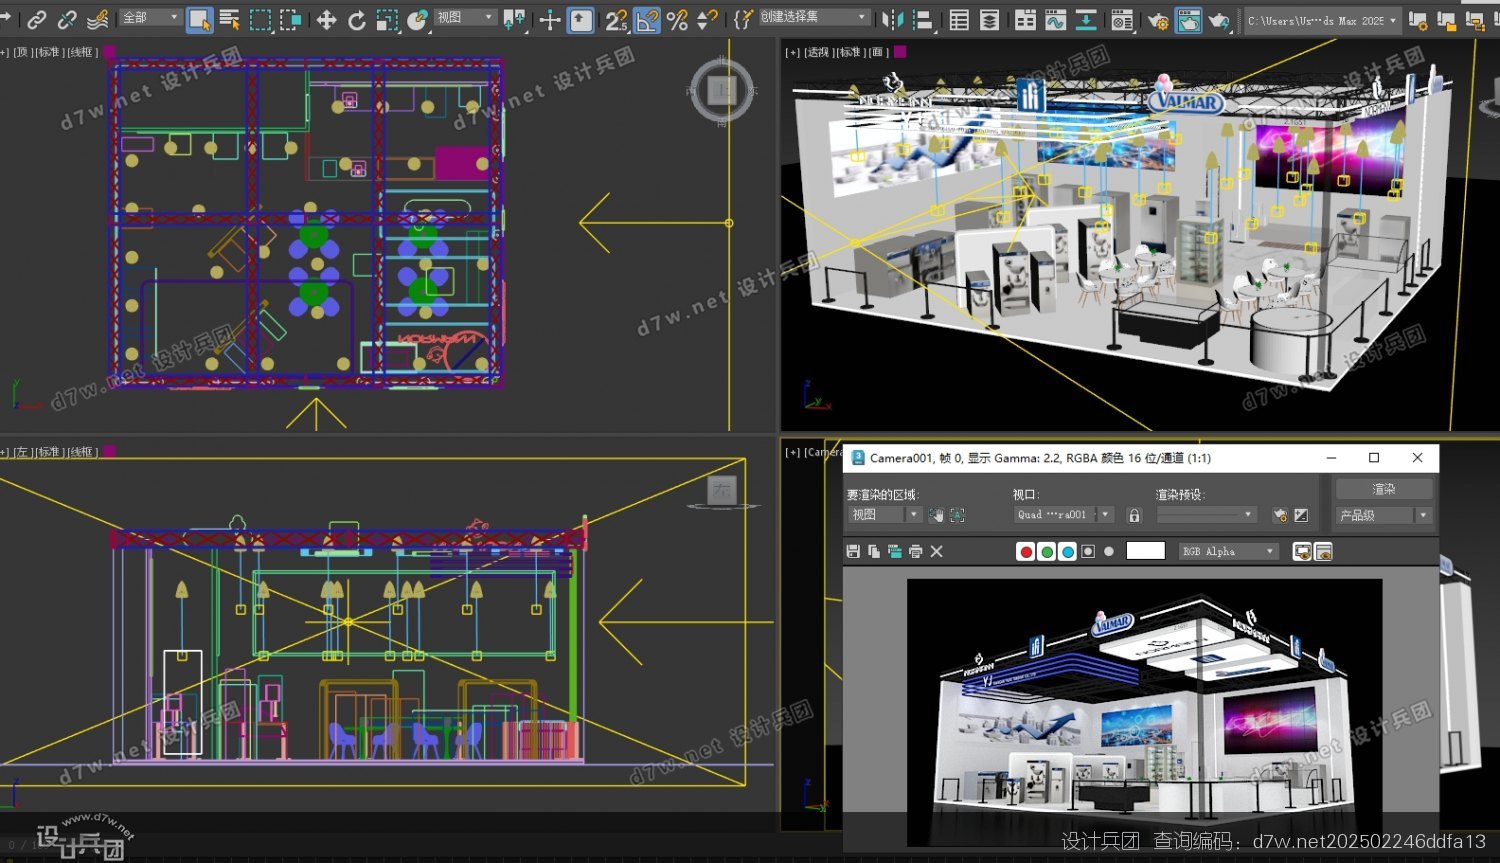
Task: Open the 创建选择集 named selection dropdown
Action: pos(814,17)
